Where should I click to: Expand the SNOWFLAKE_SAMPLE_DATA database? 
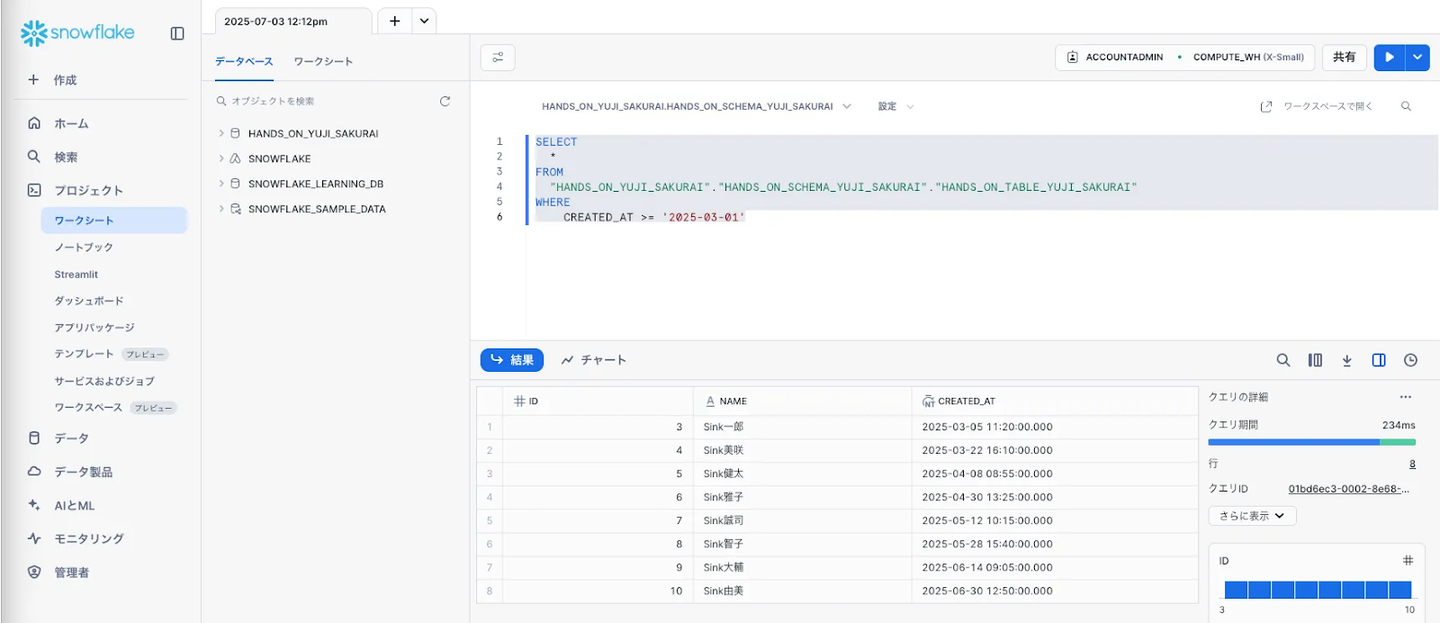pos(221,209)
